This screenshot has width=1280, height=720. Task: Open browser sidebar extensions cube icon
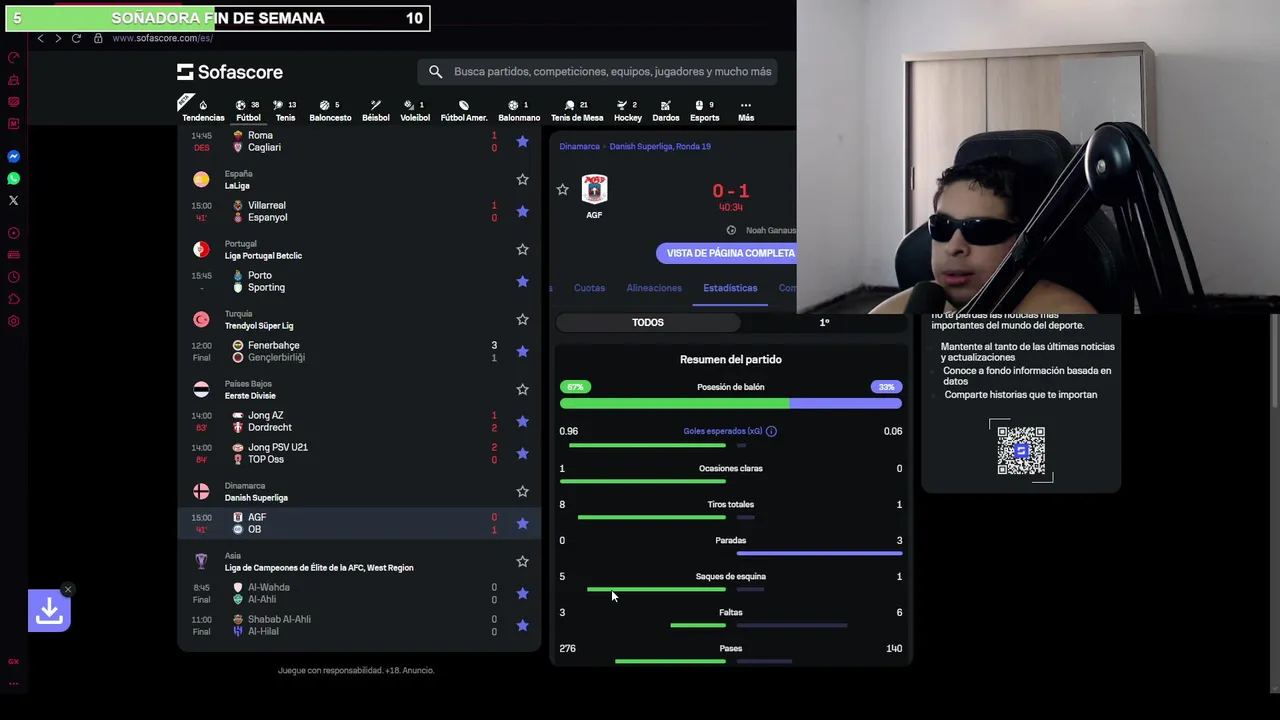click(x=14, y=299)
